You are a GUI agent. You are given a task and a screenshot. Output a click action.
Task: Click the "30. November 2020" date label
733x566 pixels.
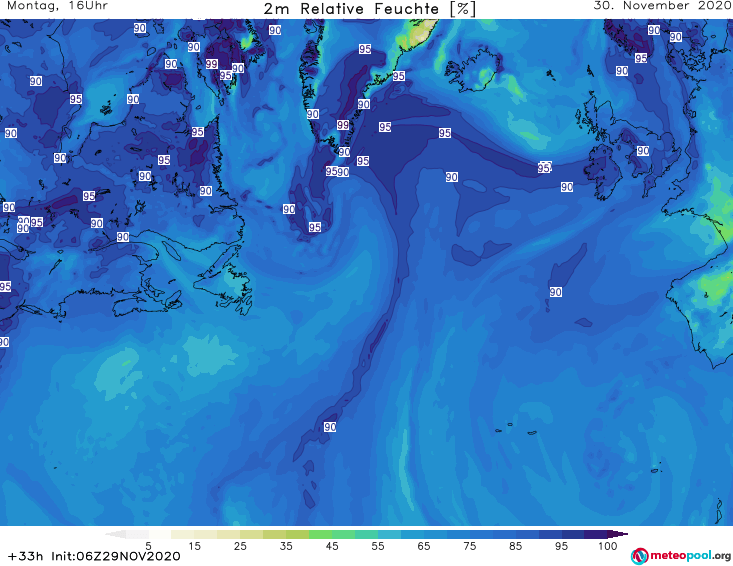coord(662,6)
